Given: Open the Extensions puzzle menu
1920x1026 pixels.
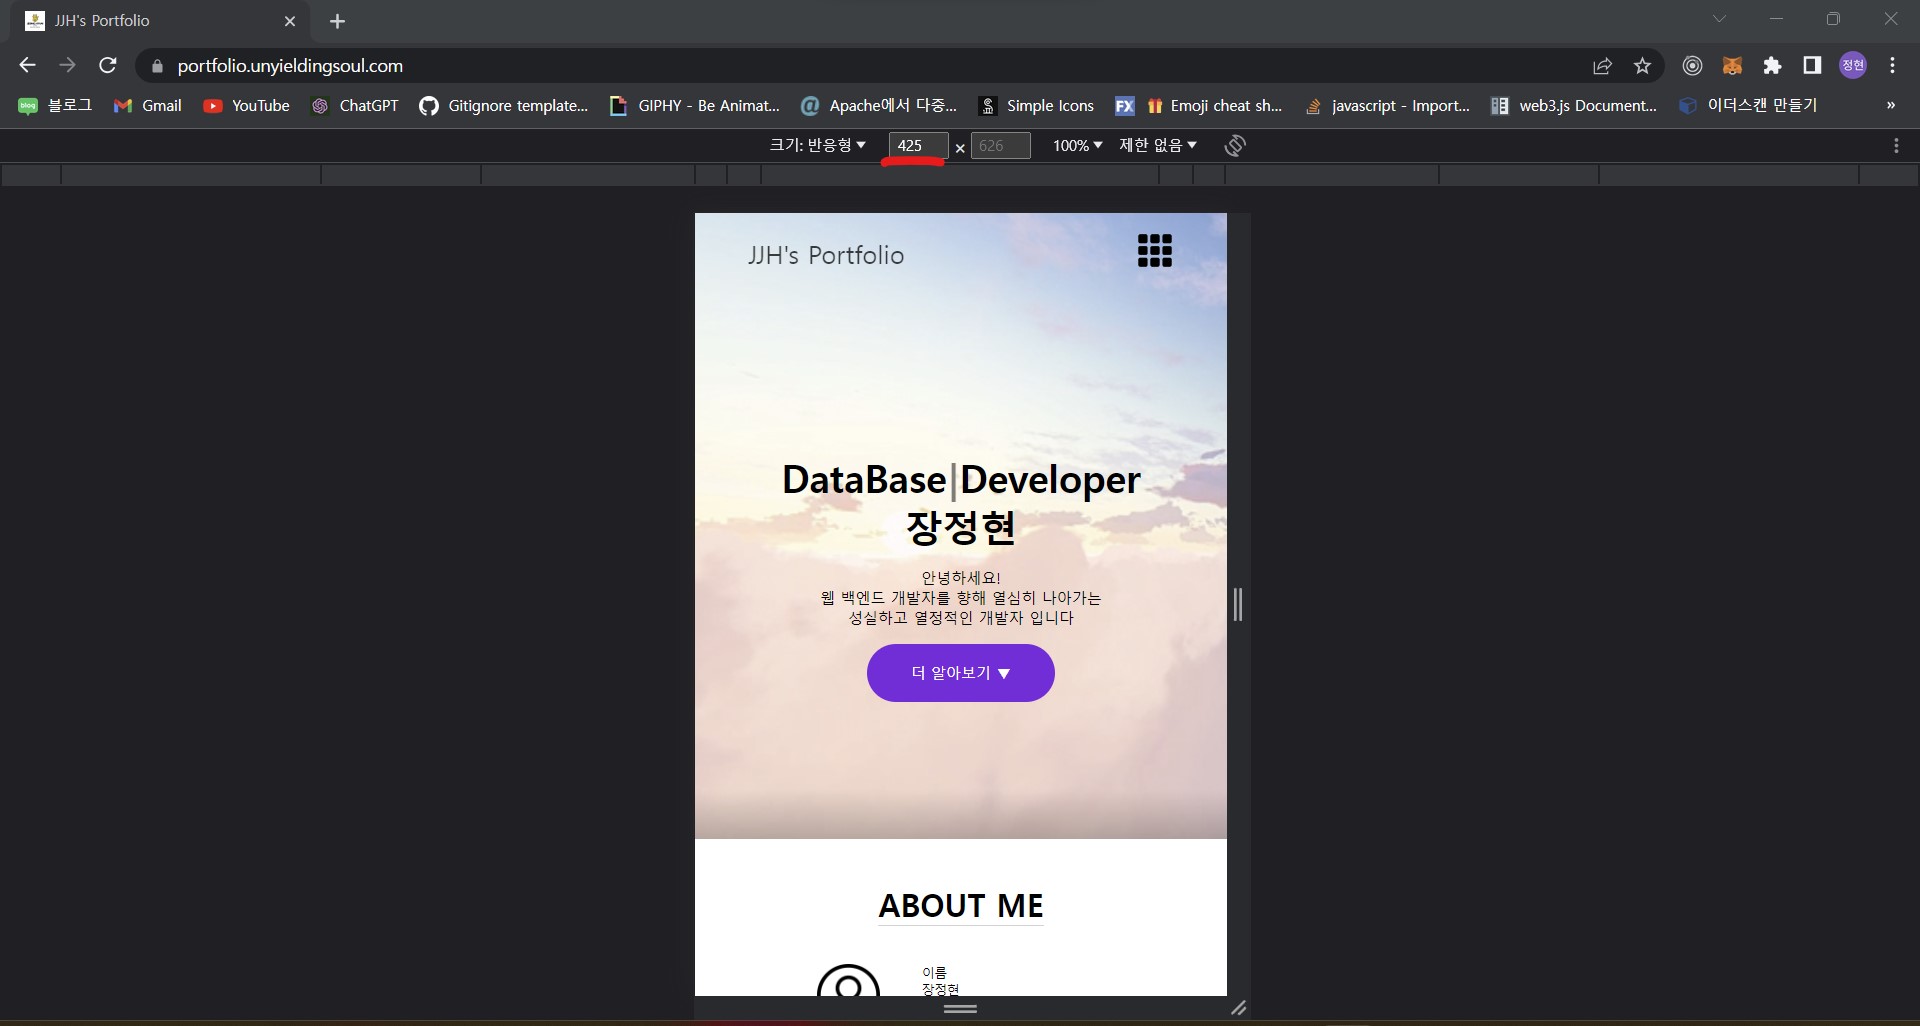Looking at the screenshot, I should tap(1772, 66).
